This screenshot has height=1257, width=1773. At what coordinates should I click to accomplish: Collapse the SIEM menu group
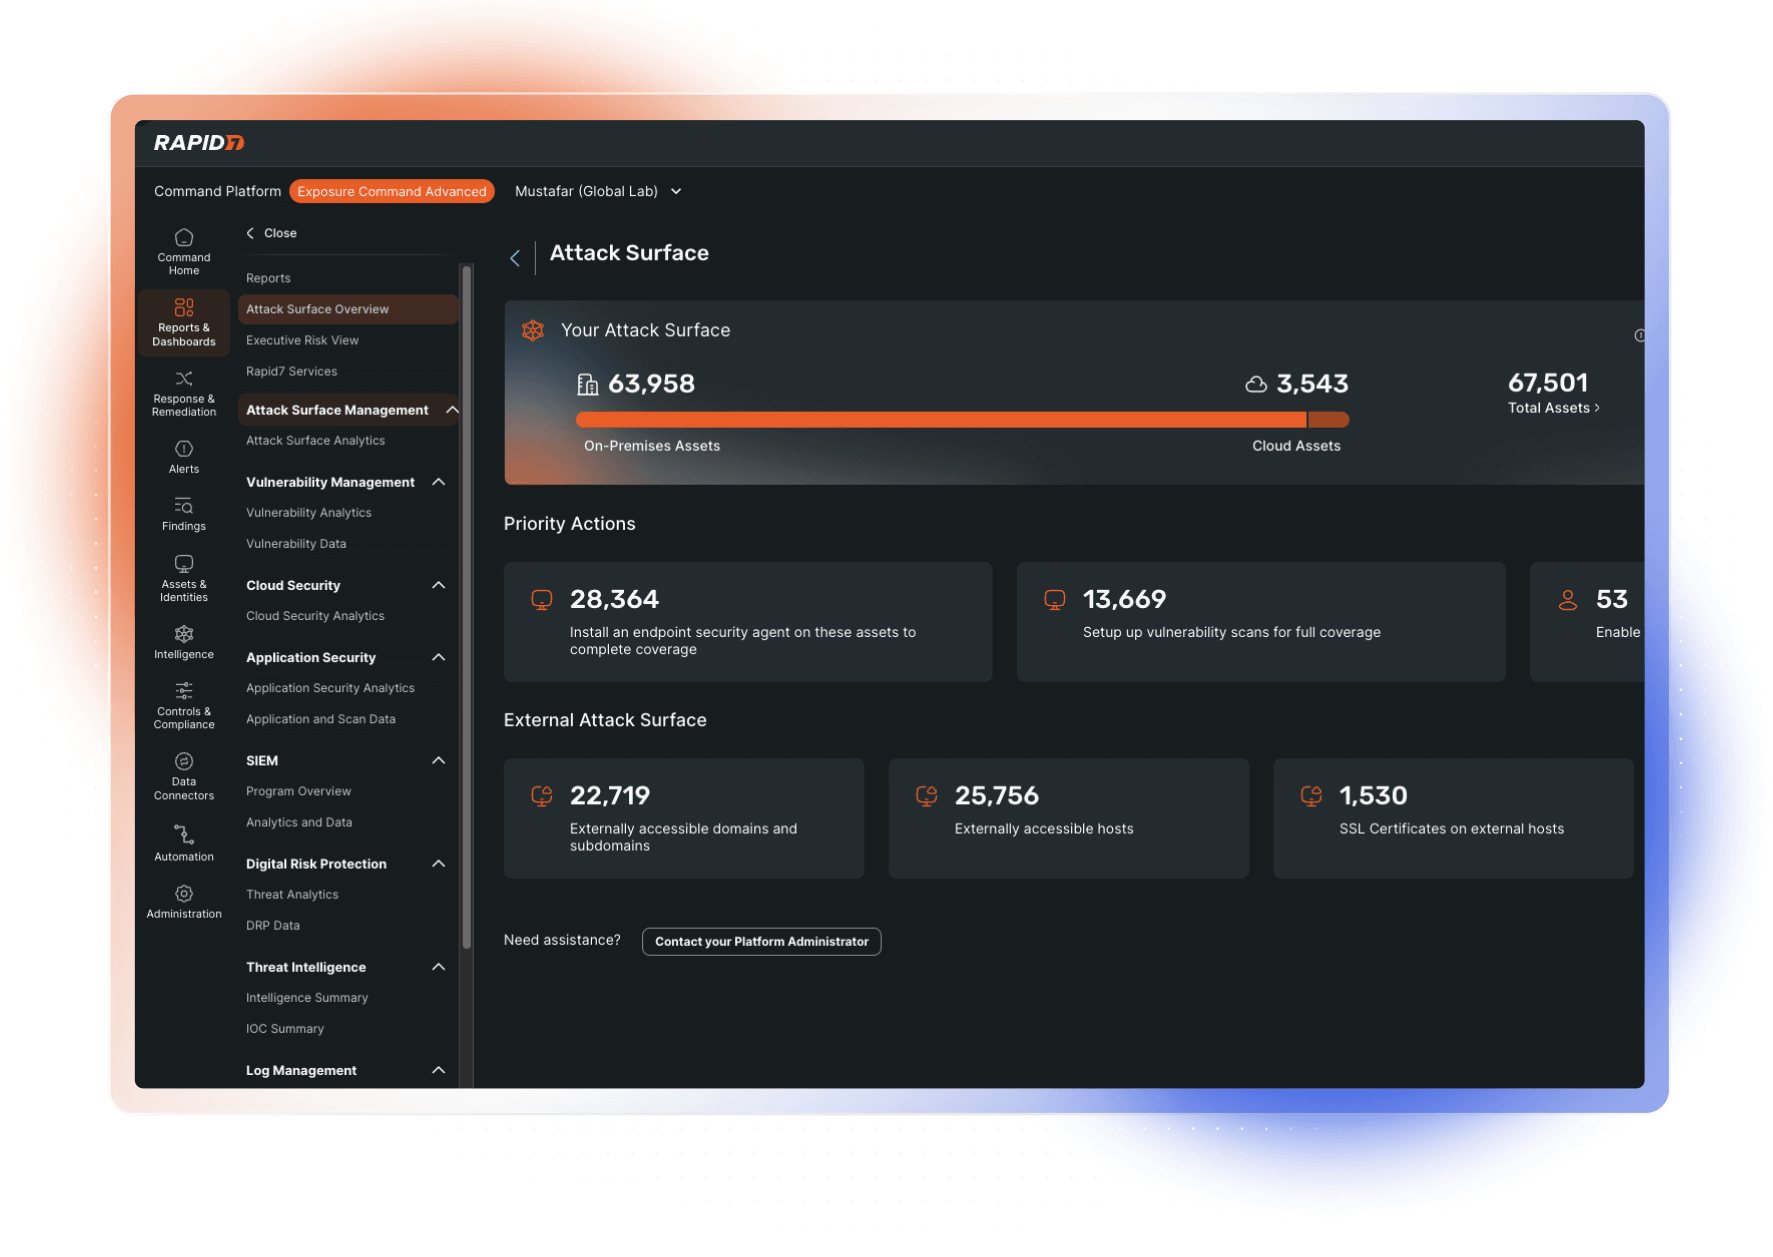(438, 760)
